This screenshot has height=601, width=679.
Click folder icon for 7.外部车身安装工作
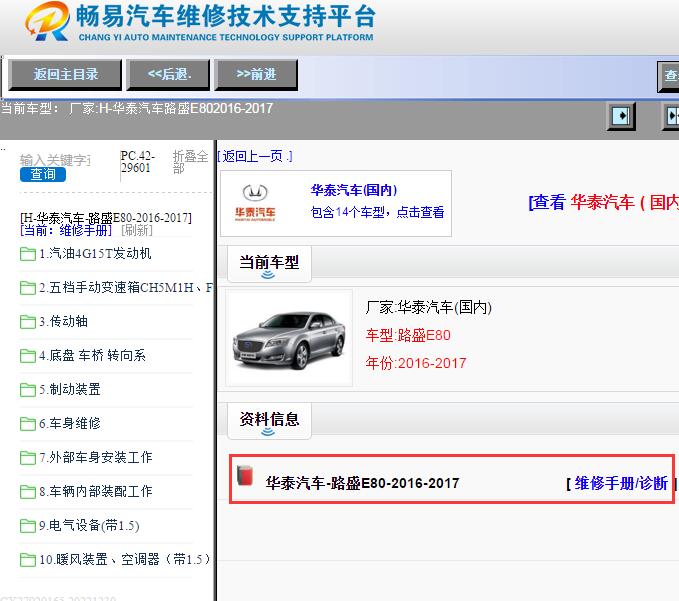[28, 458]
